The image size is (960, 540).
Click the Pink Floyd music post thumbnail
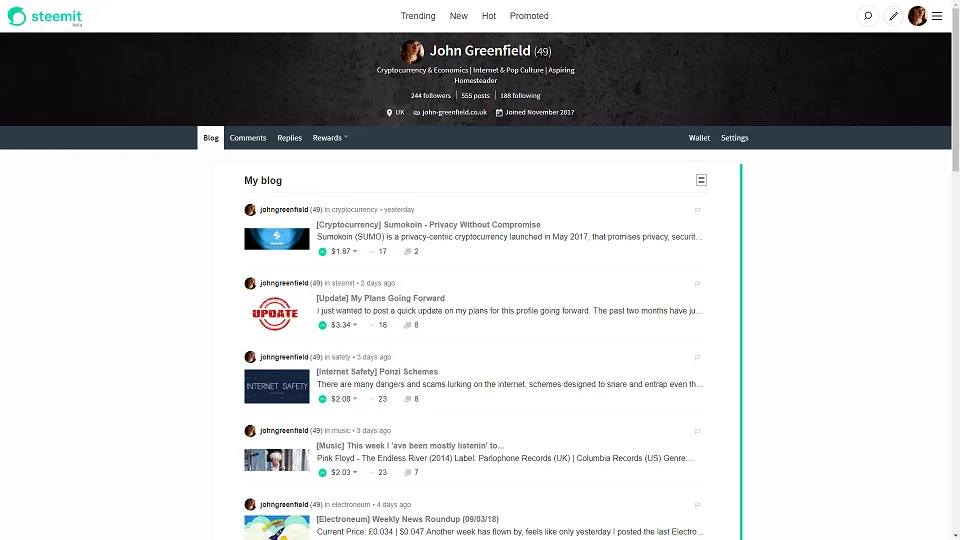point(277,460)
